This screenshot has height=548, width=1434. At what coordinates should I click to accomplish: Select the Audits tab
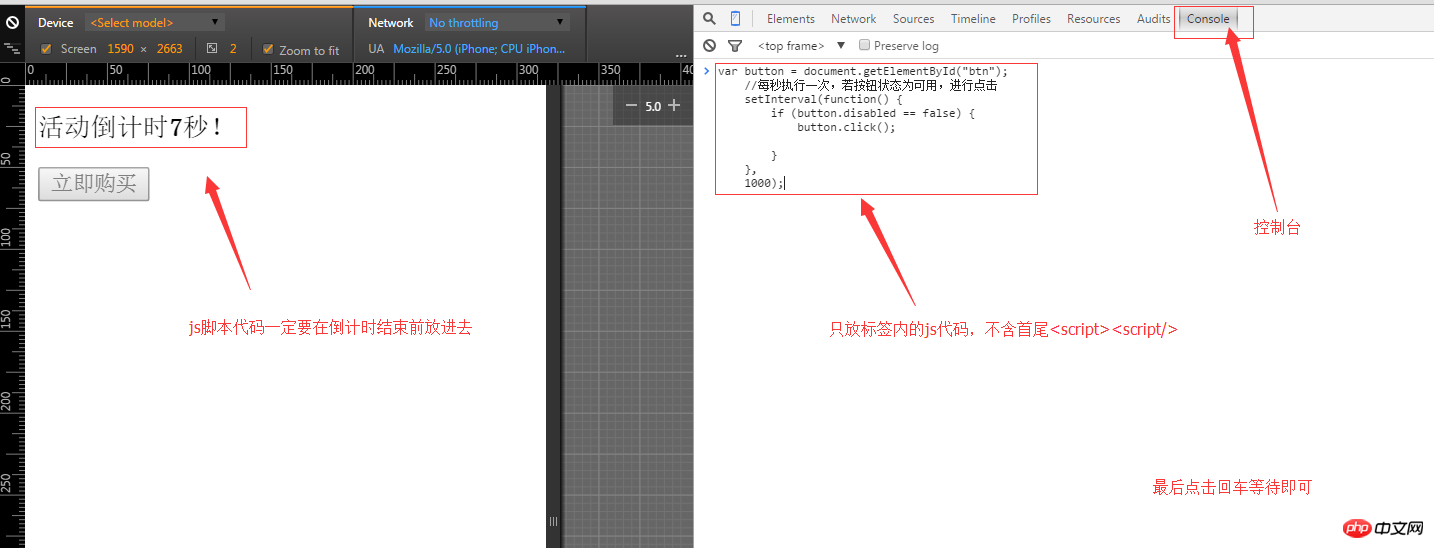[1153, 19]
